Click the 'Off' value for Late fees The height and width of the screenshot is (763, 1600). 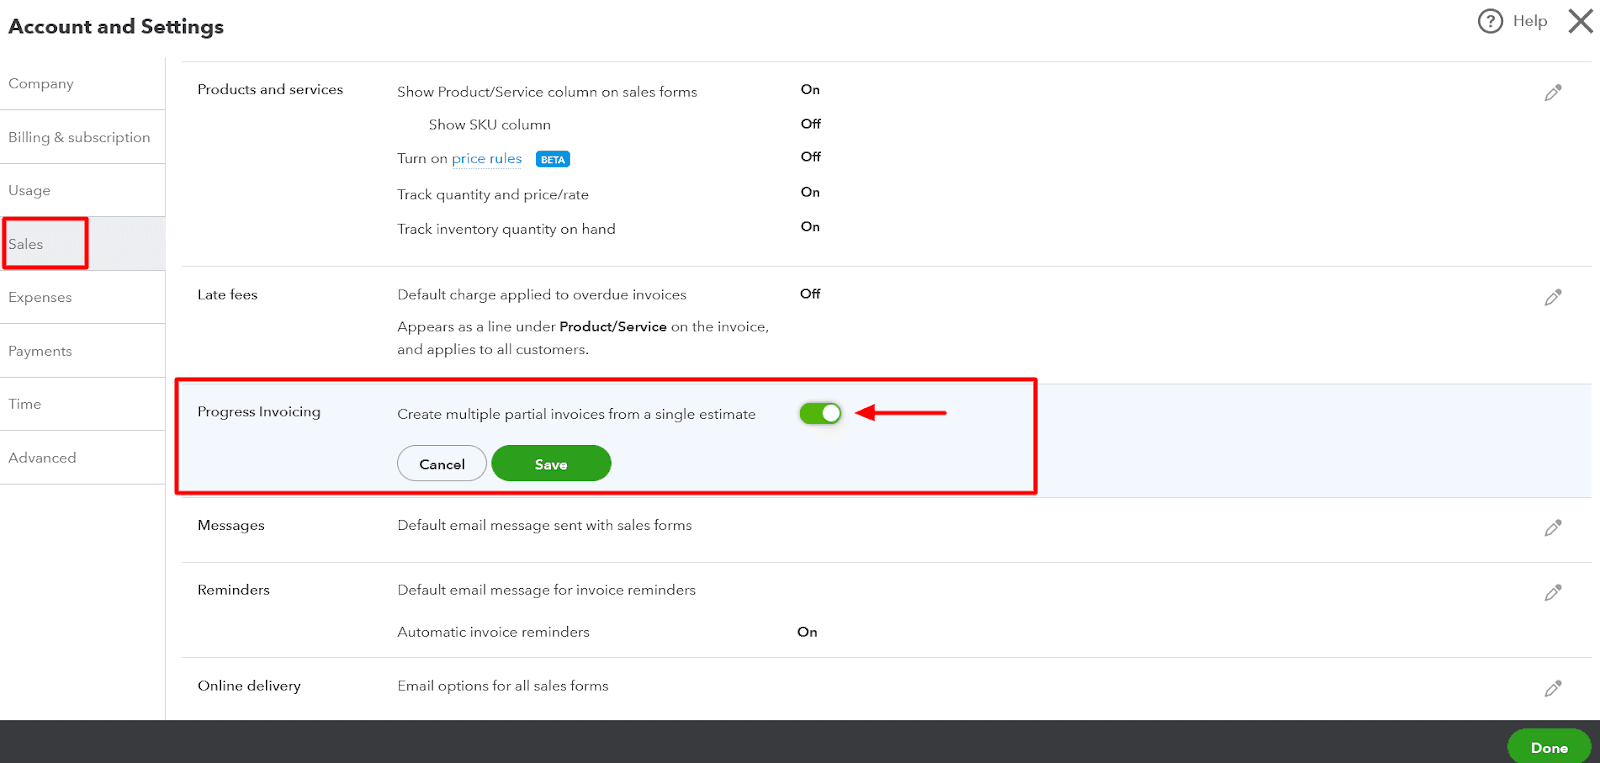click(810, 294)
